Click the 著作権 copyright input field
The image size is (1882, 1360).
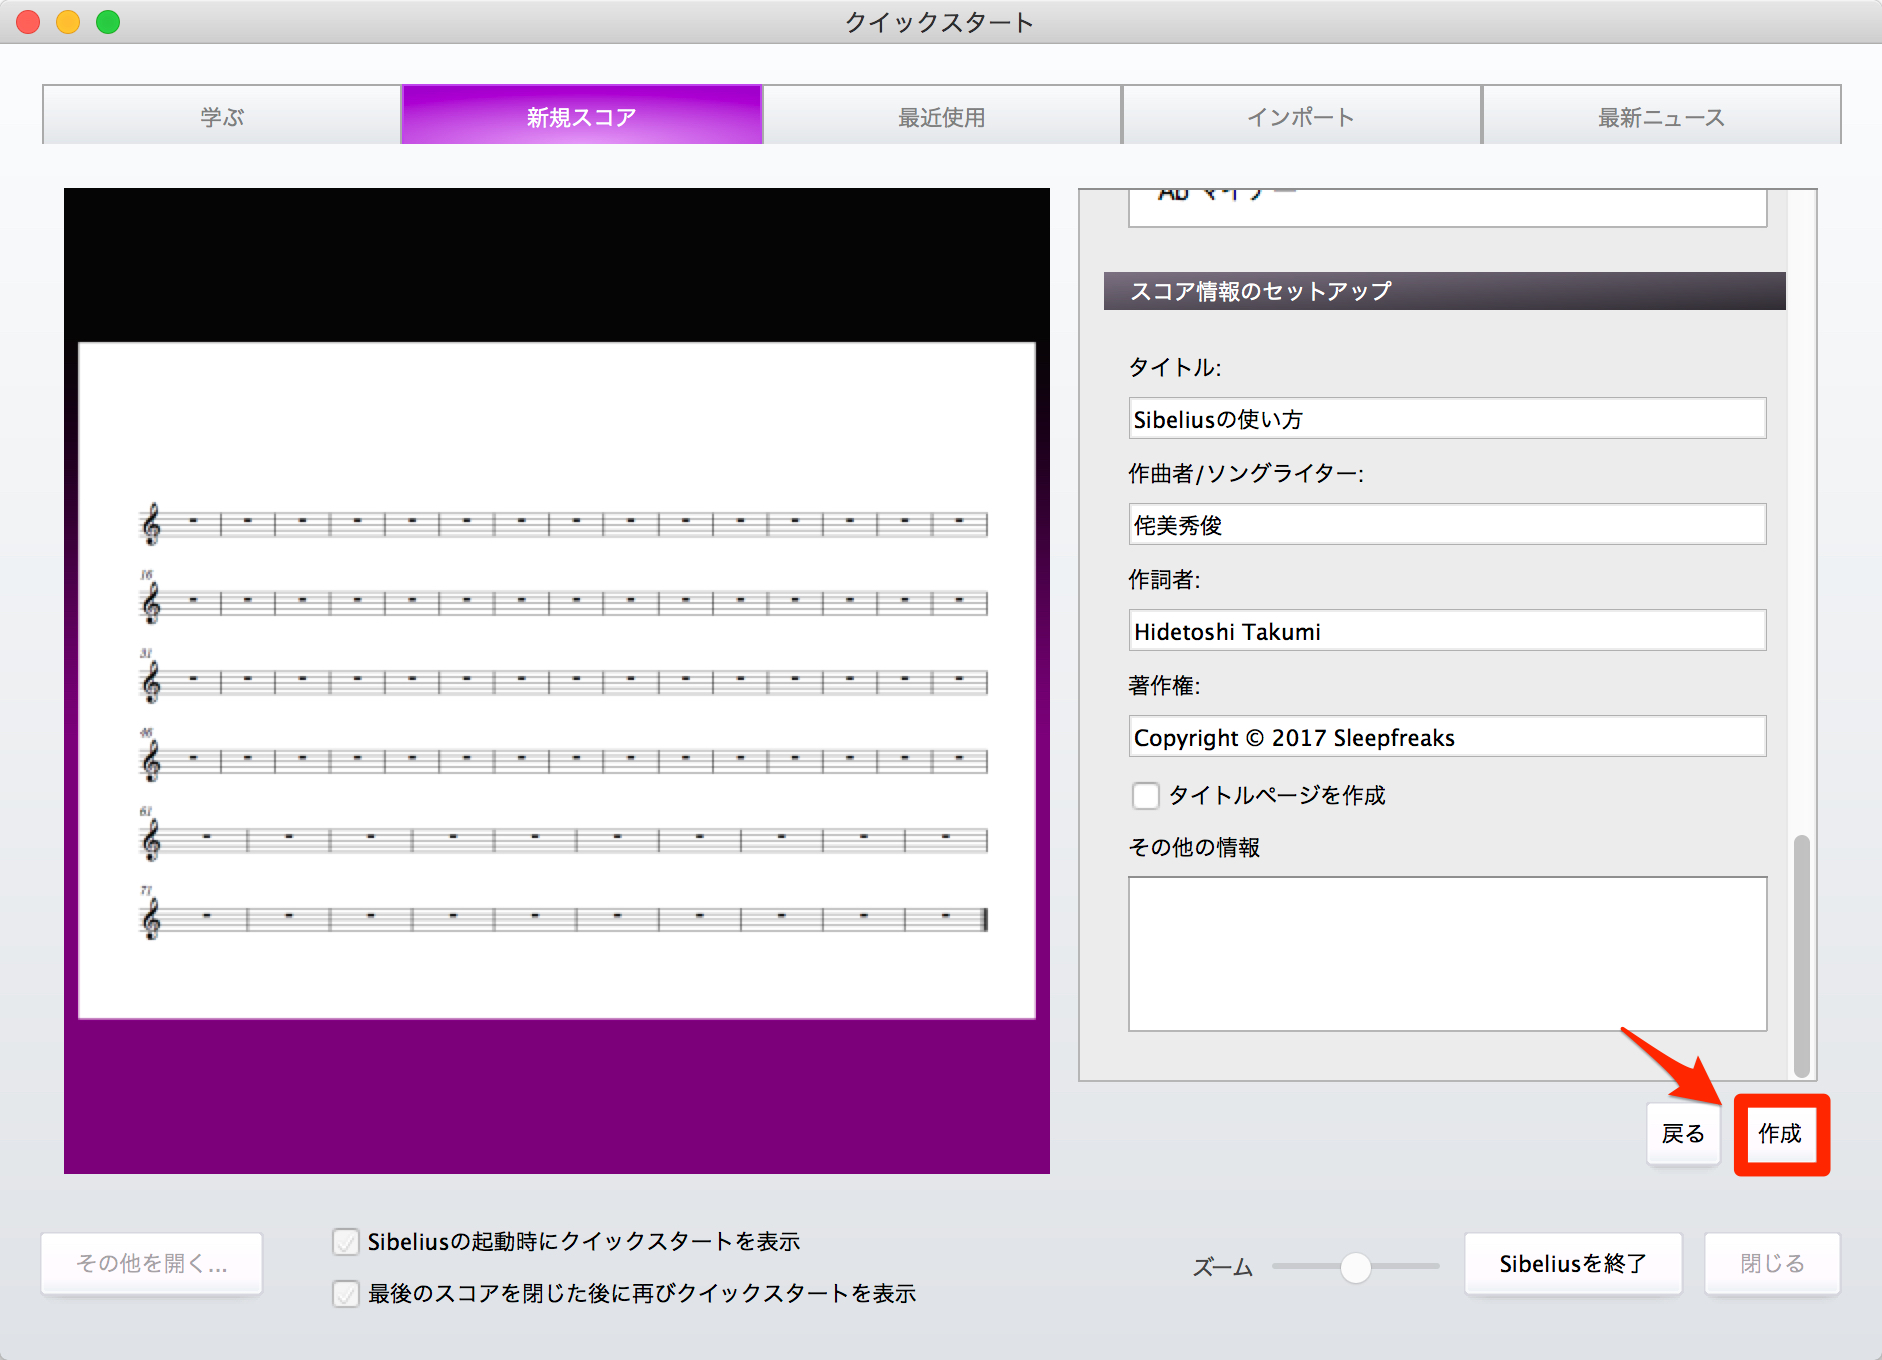click(x=1447, y=737)
